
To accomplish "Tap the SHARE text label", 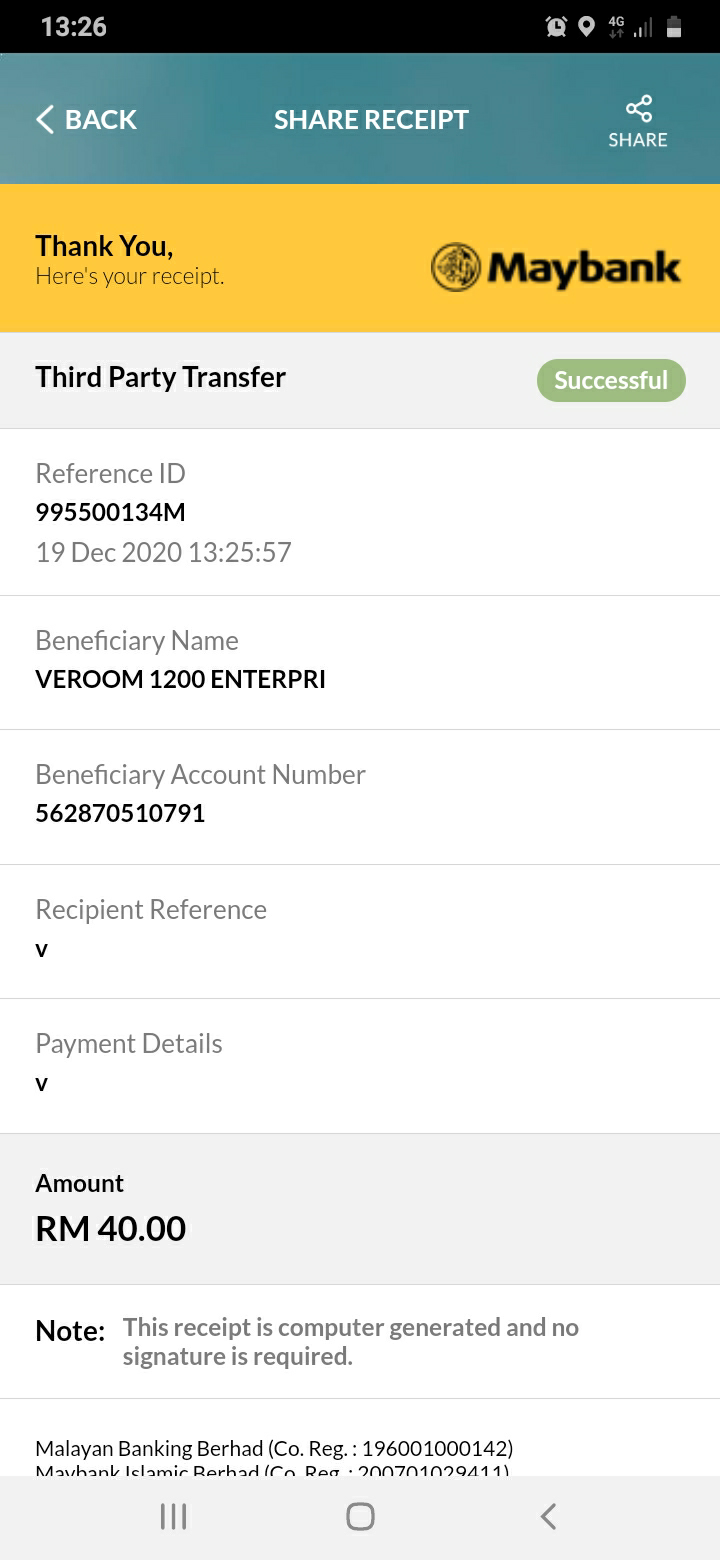I will coord(638,140).
